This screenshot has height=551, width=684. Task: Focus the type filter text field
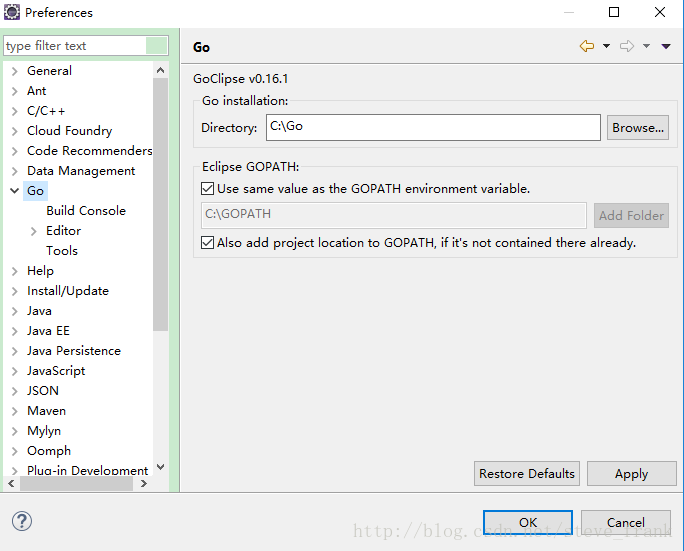pyautogui.click(x=75, y=46)
